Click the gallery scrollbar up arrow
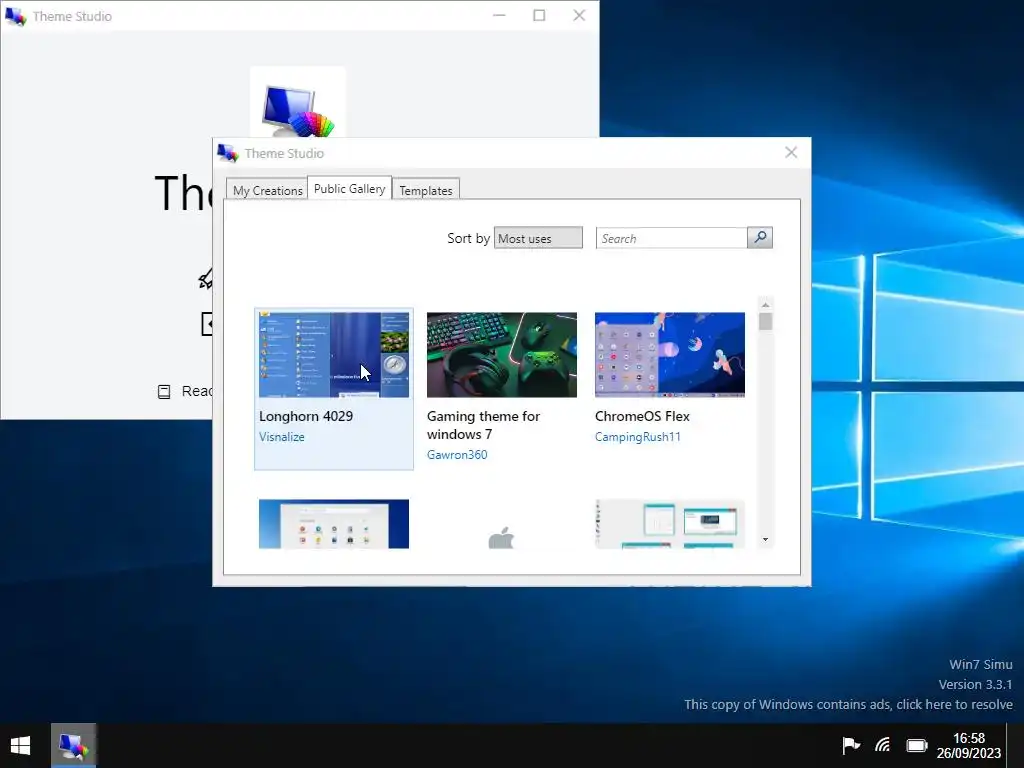The height and width of the screenshot is (768, 1024). [765, 305]
